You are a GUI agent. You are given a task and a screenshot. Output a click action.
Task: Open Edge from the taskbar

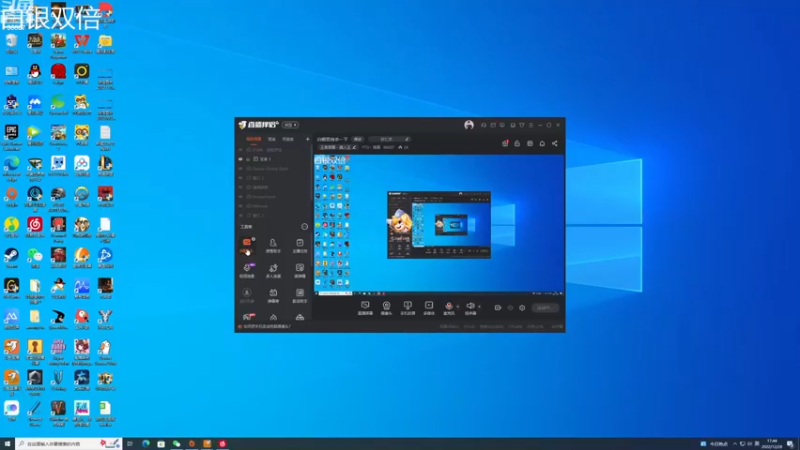coord(145,444)
